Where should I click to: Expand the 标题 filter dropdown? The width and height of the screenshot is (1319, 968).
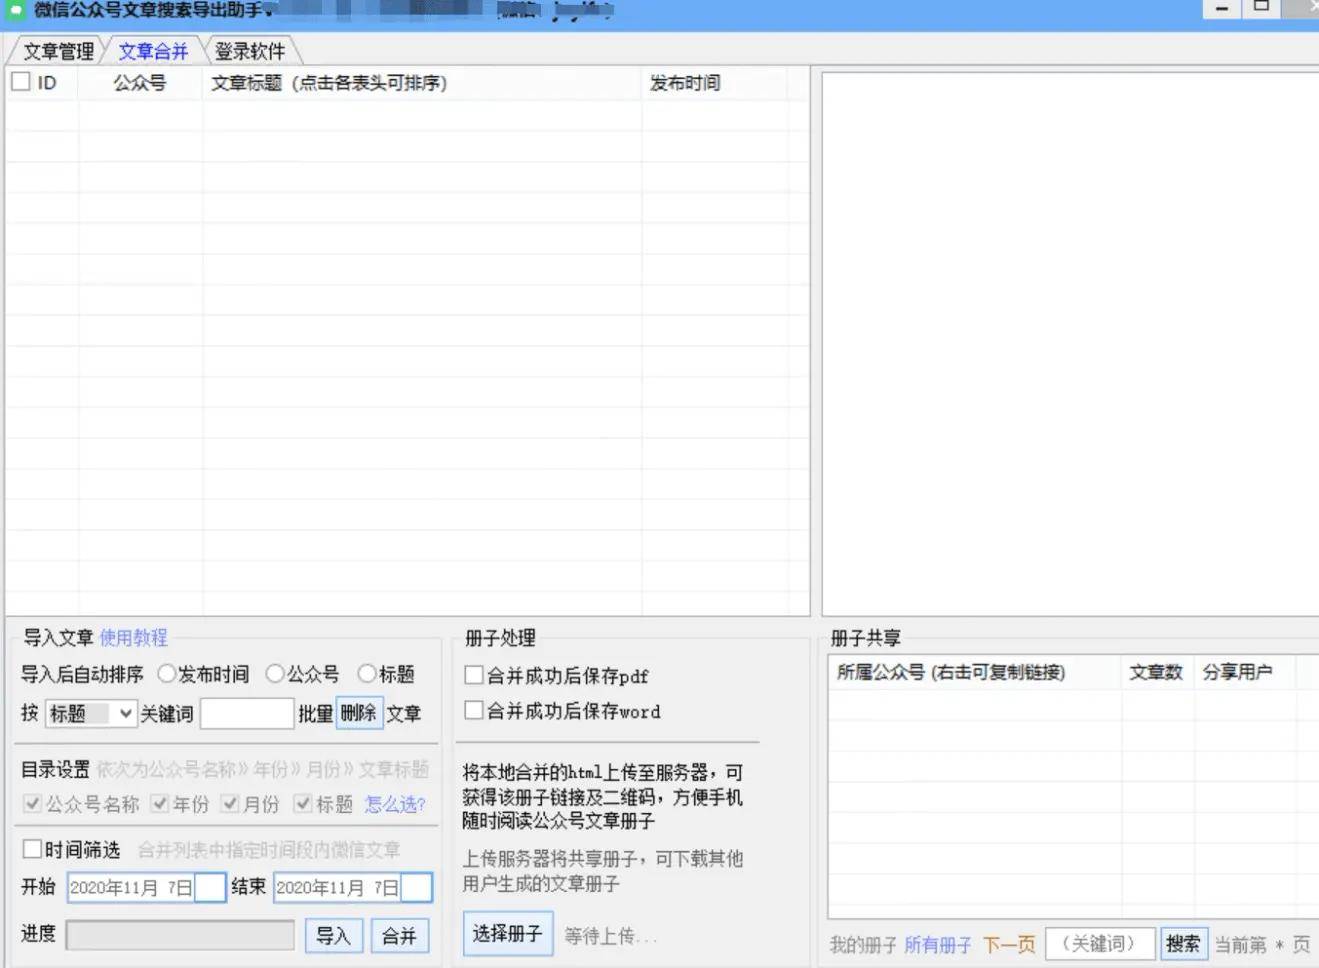click(x=126, y=713)
